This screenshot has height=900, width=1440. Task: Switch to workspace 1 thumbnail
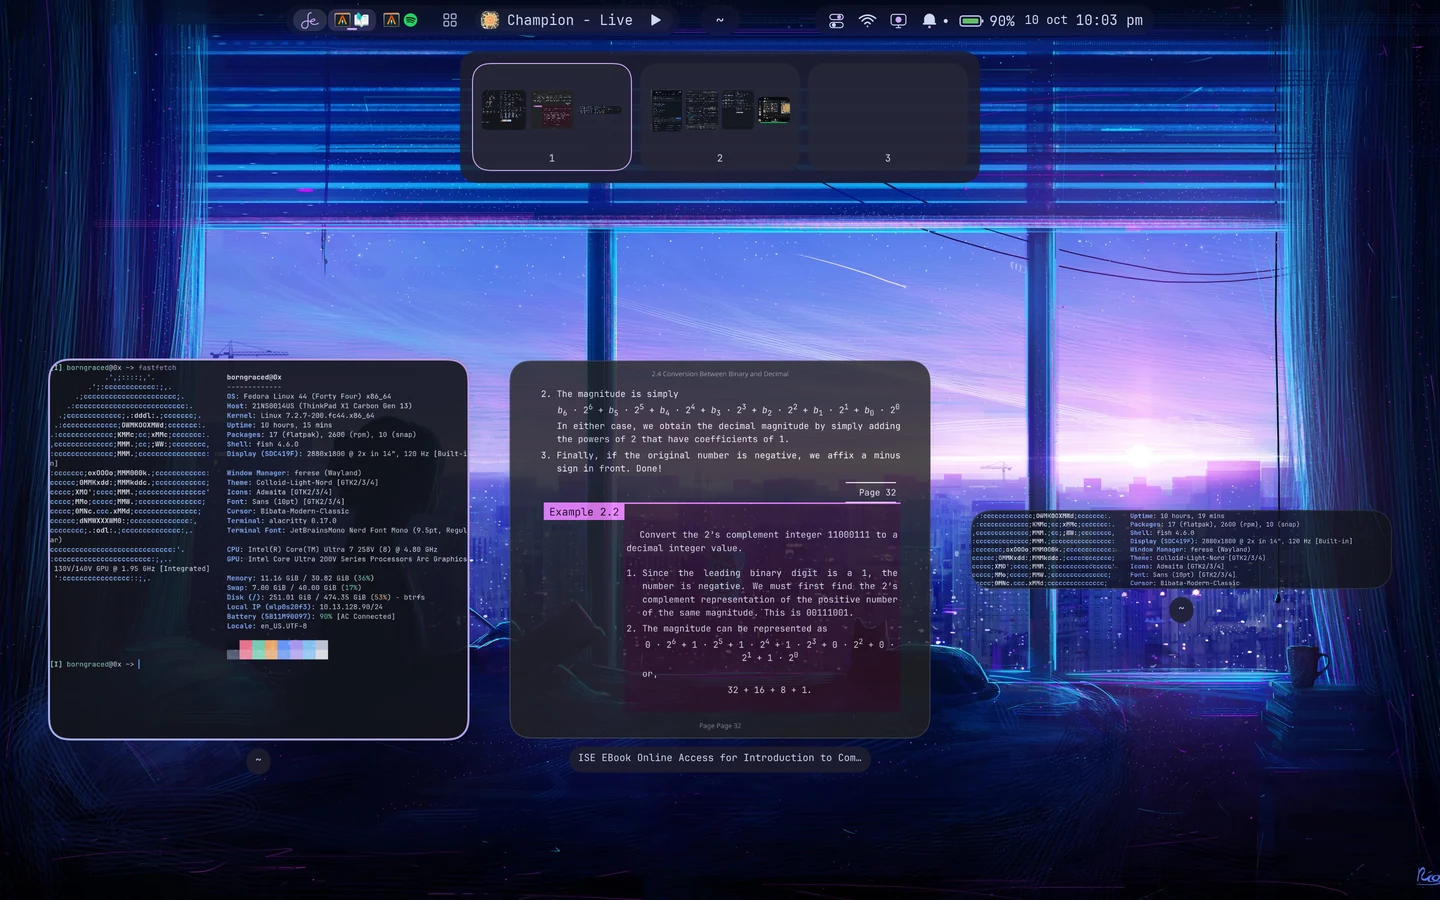pos(552,117)
